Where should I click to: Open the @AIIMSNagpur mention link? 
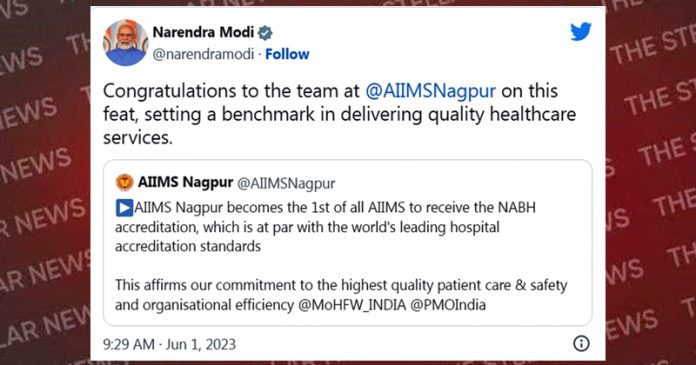430,91
